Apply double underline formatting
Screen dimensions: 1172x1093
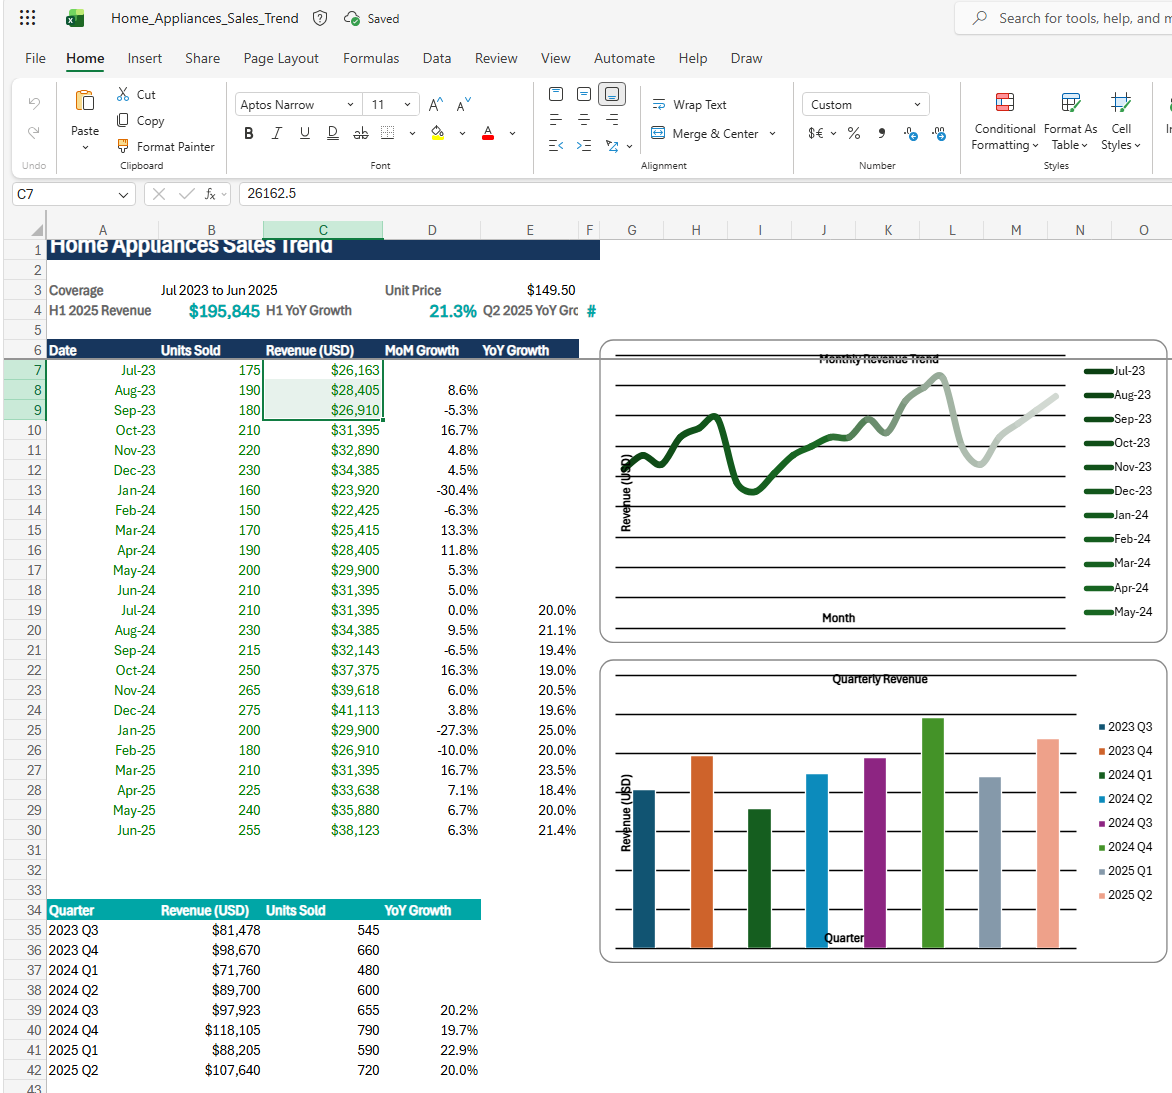[333, 133]
